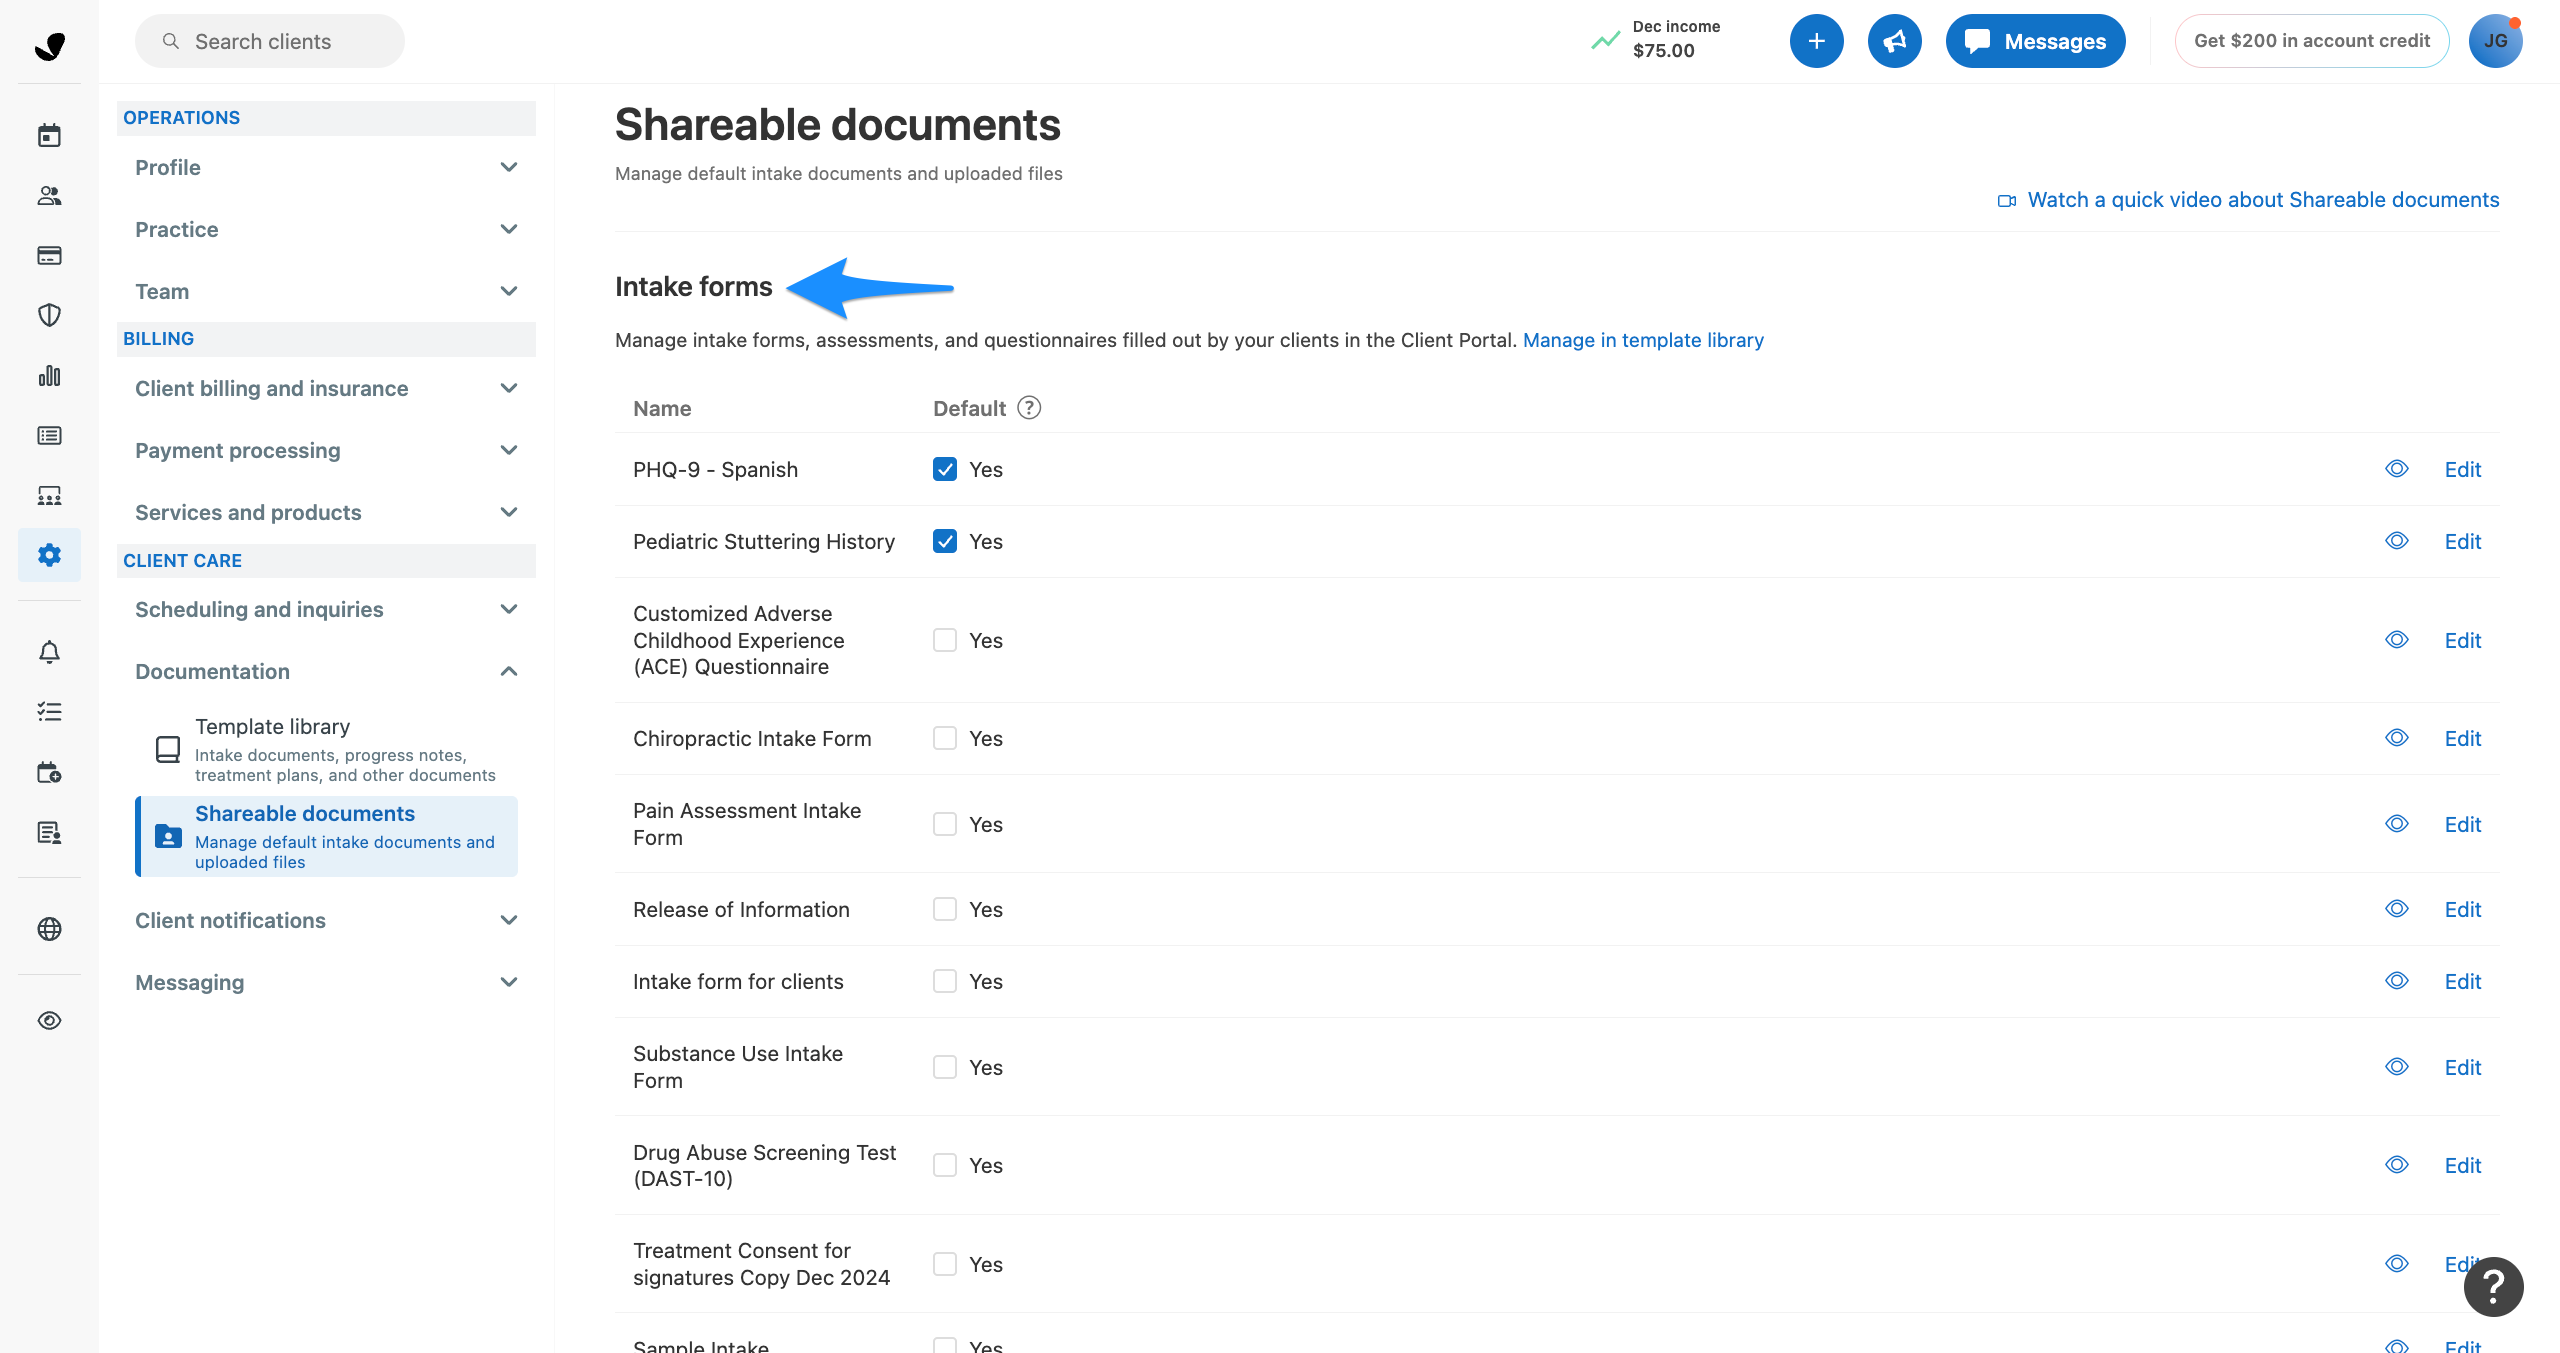Click the Search clients field
This screenshot has height=1353, width=2560.
tap(270, 41)
